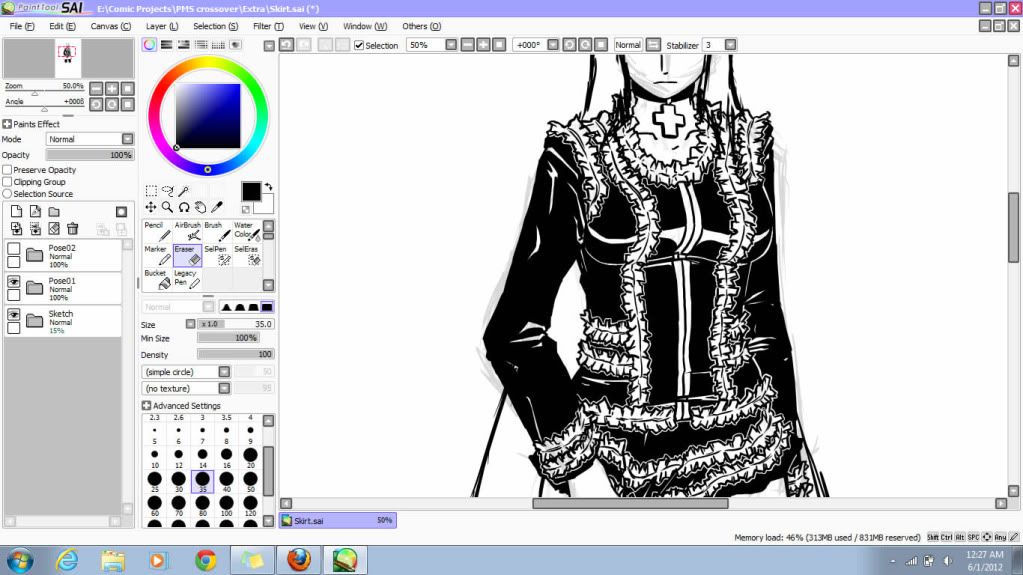Create a new layer folder
Screen dimensions: 1023x575
[x=54, y=211]
